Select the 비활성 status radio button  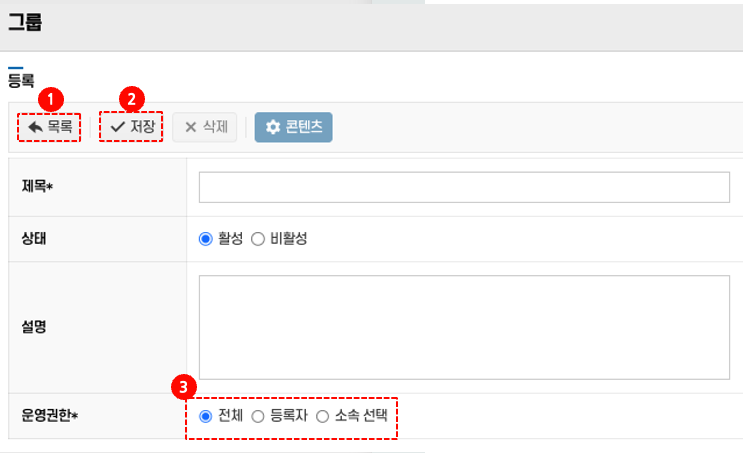(257, 239)
